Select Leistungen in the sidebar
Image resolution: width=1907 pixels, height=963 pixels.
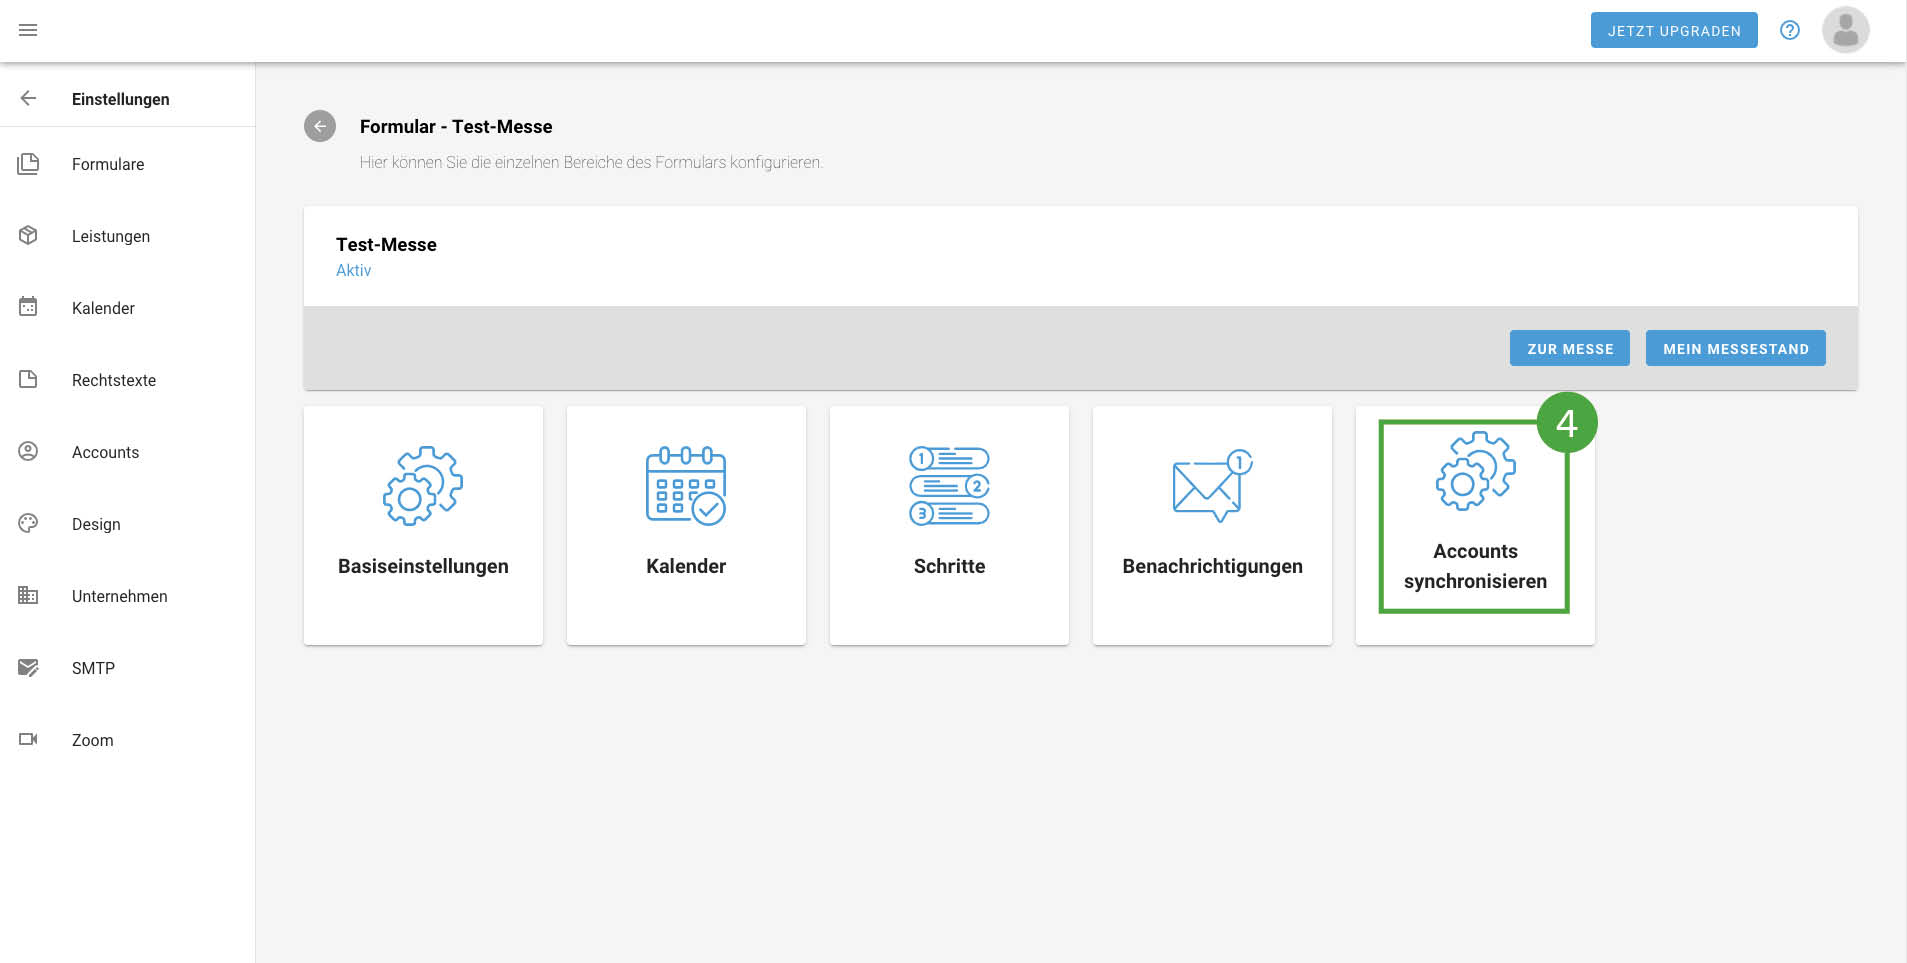[x=111, y=236]
